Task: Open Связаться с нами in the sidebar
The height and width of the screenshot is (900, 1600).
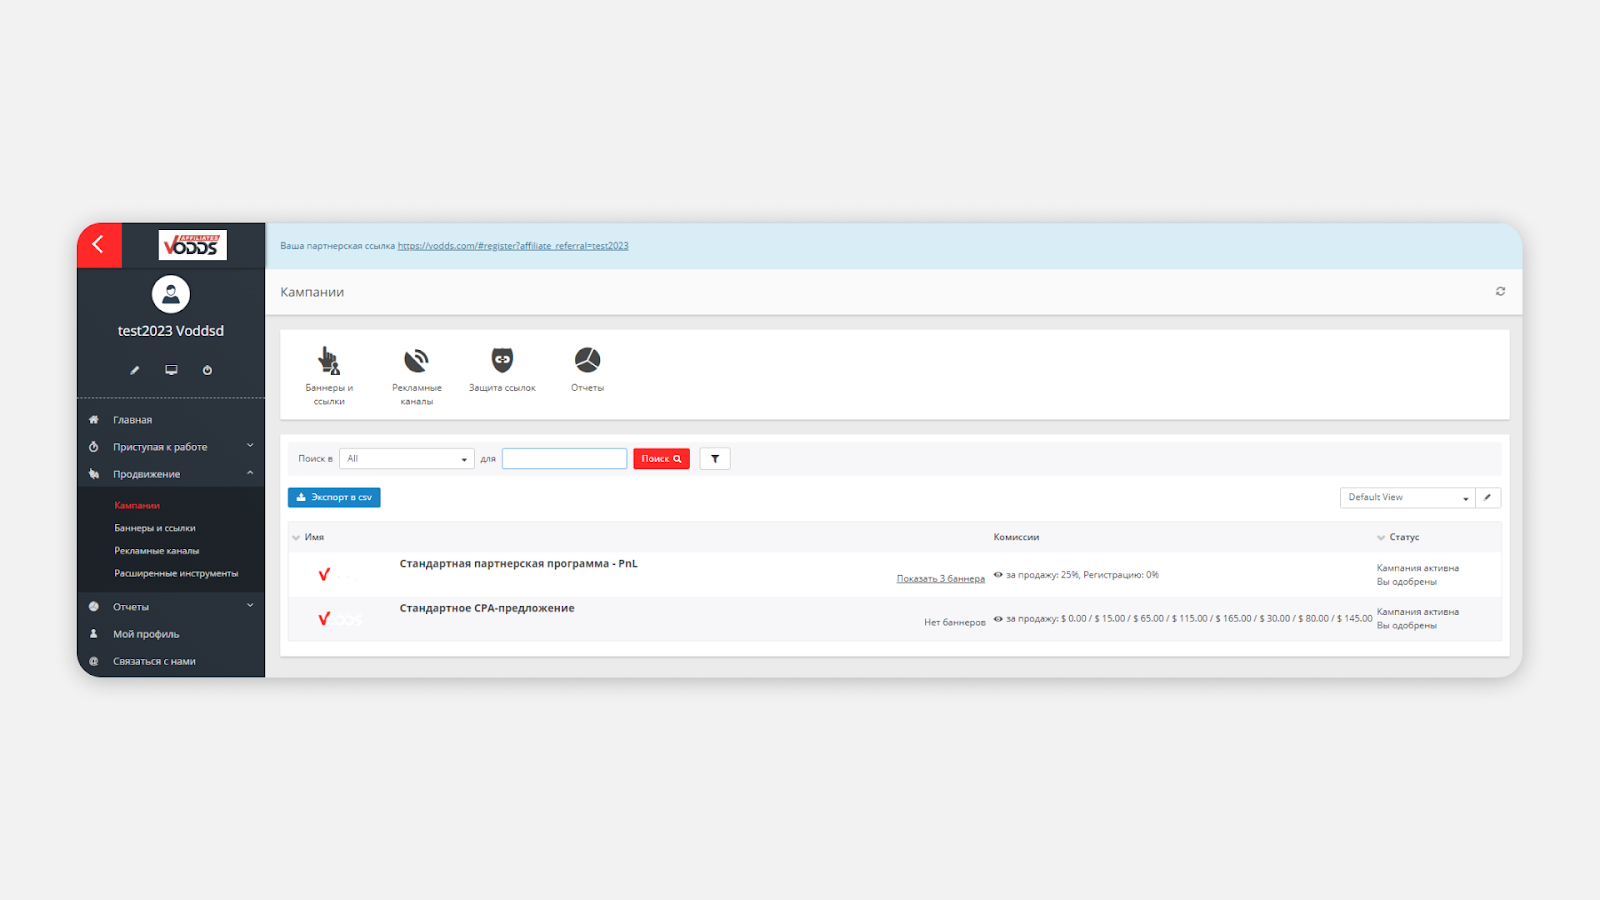Action: point(154,661)
